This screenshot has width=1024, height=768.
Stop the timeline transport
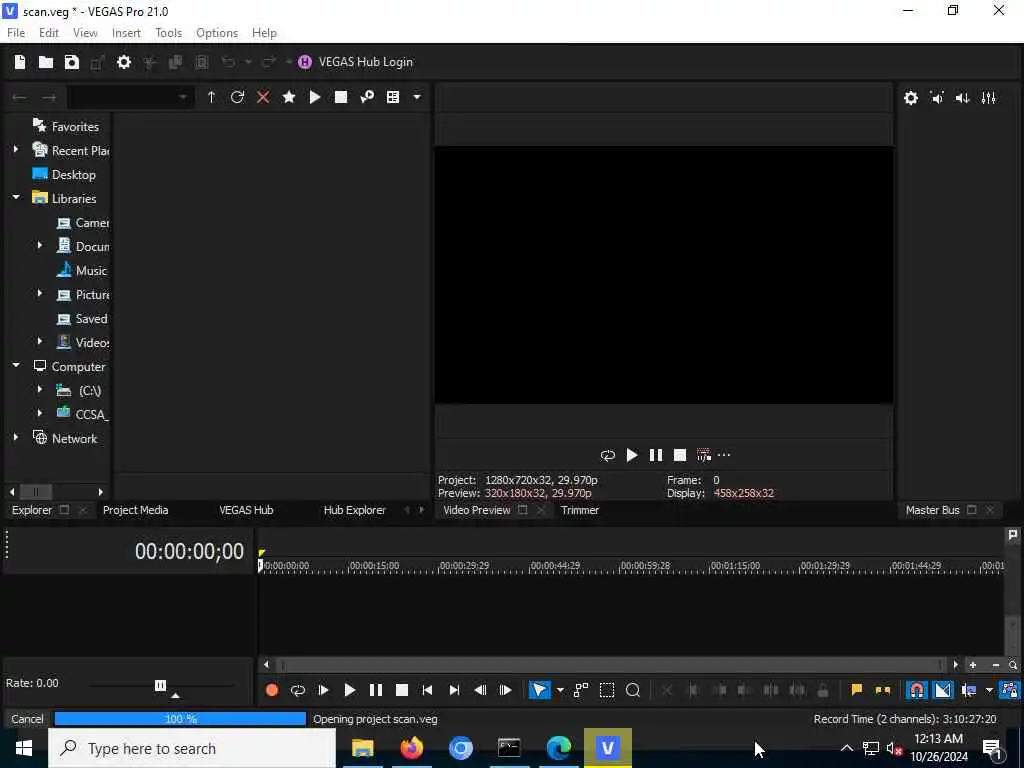(402, 690)
